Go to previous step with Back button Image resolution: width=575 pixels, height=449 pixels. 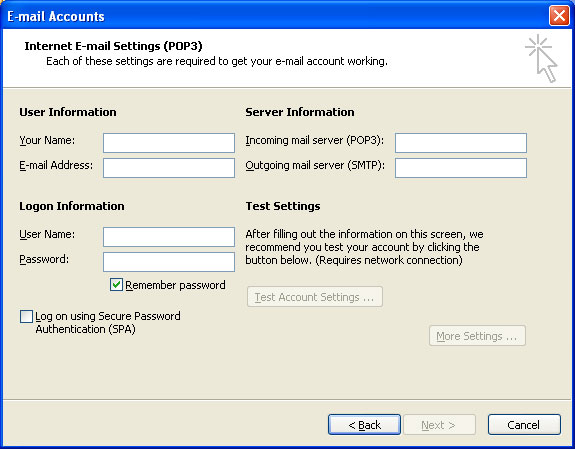(x=364, y=424)
